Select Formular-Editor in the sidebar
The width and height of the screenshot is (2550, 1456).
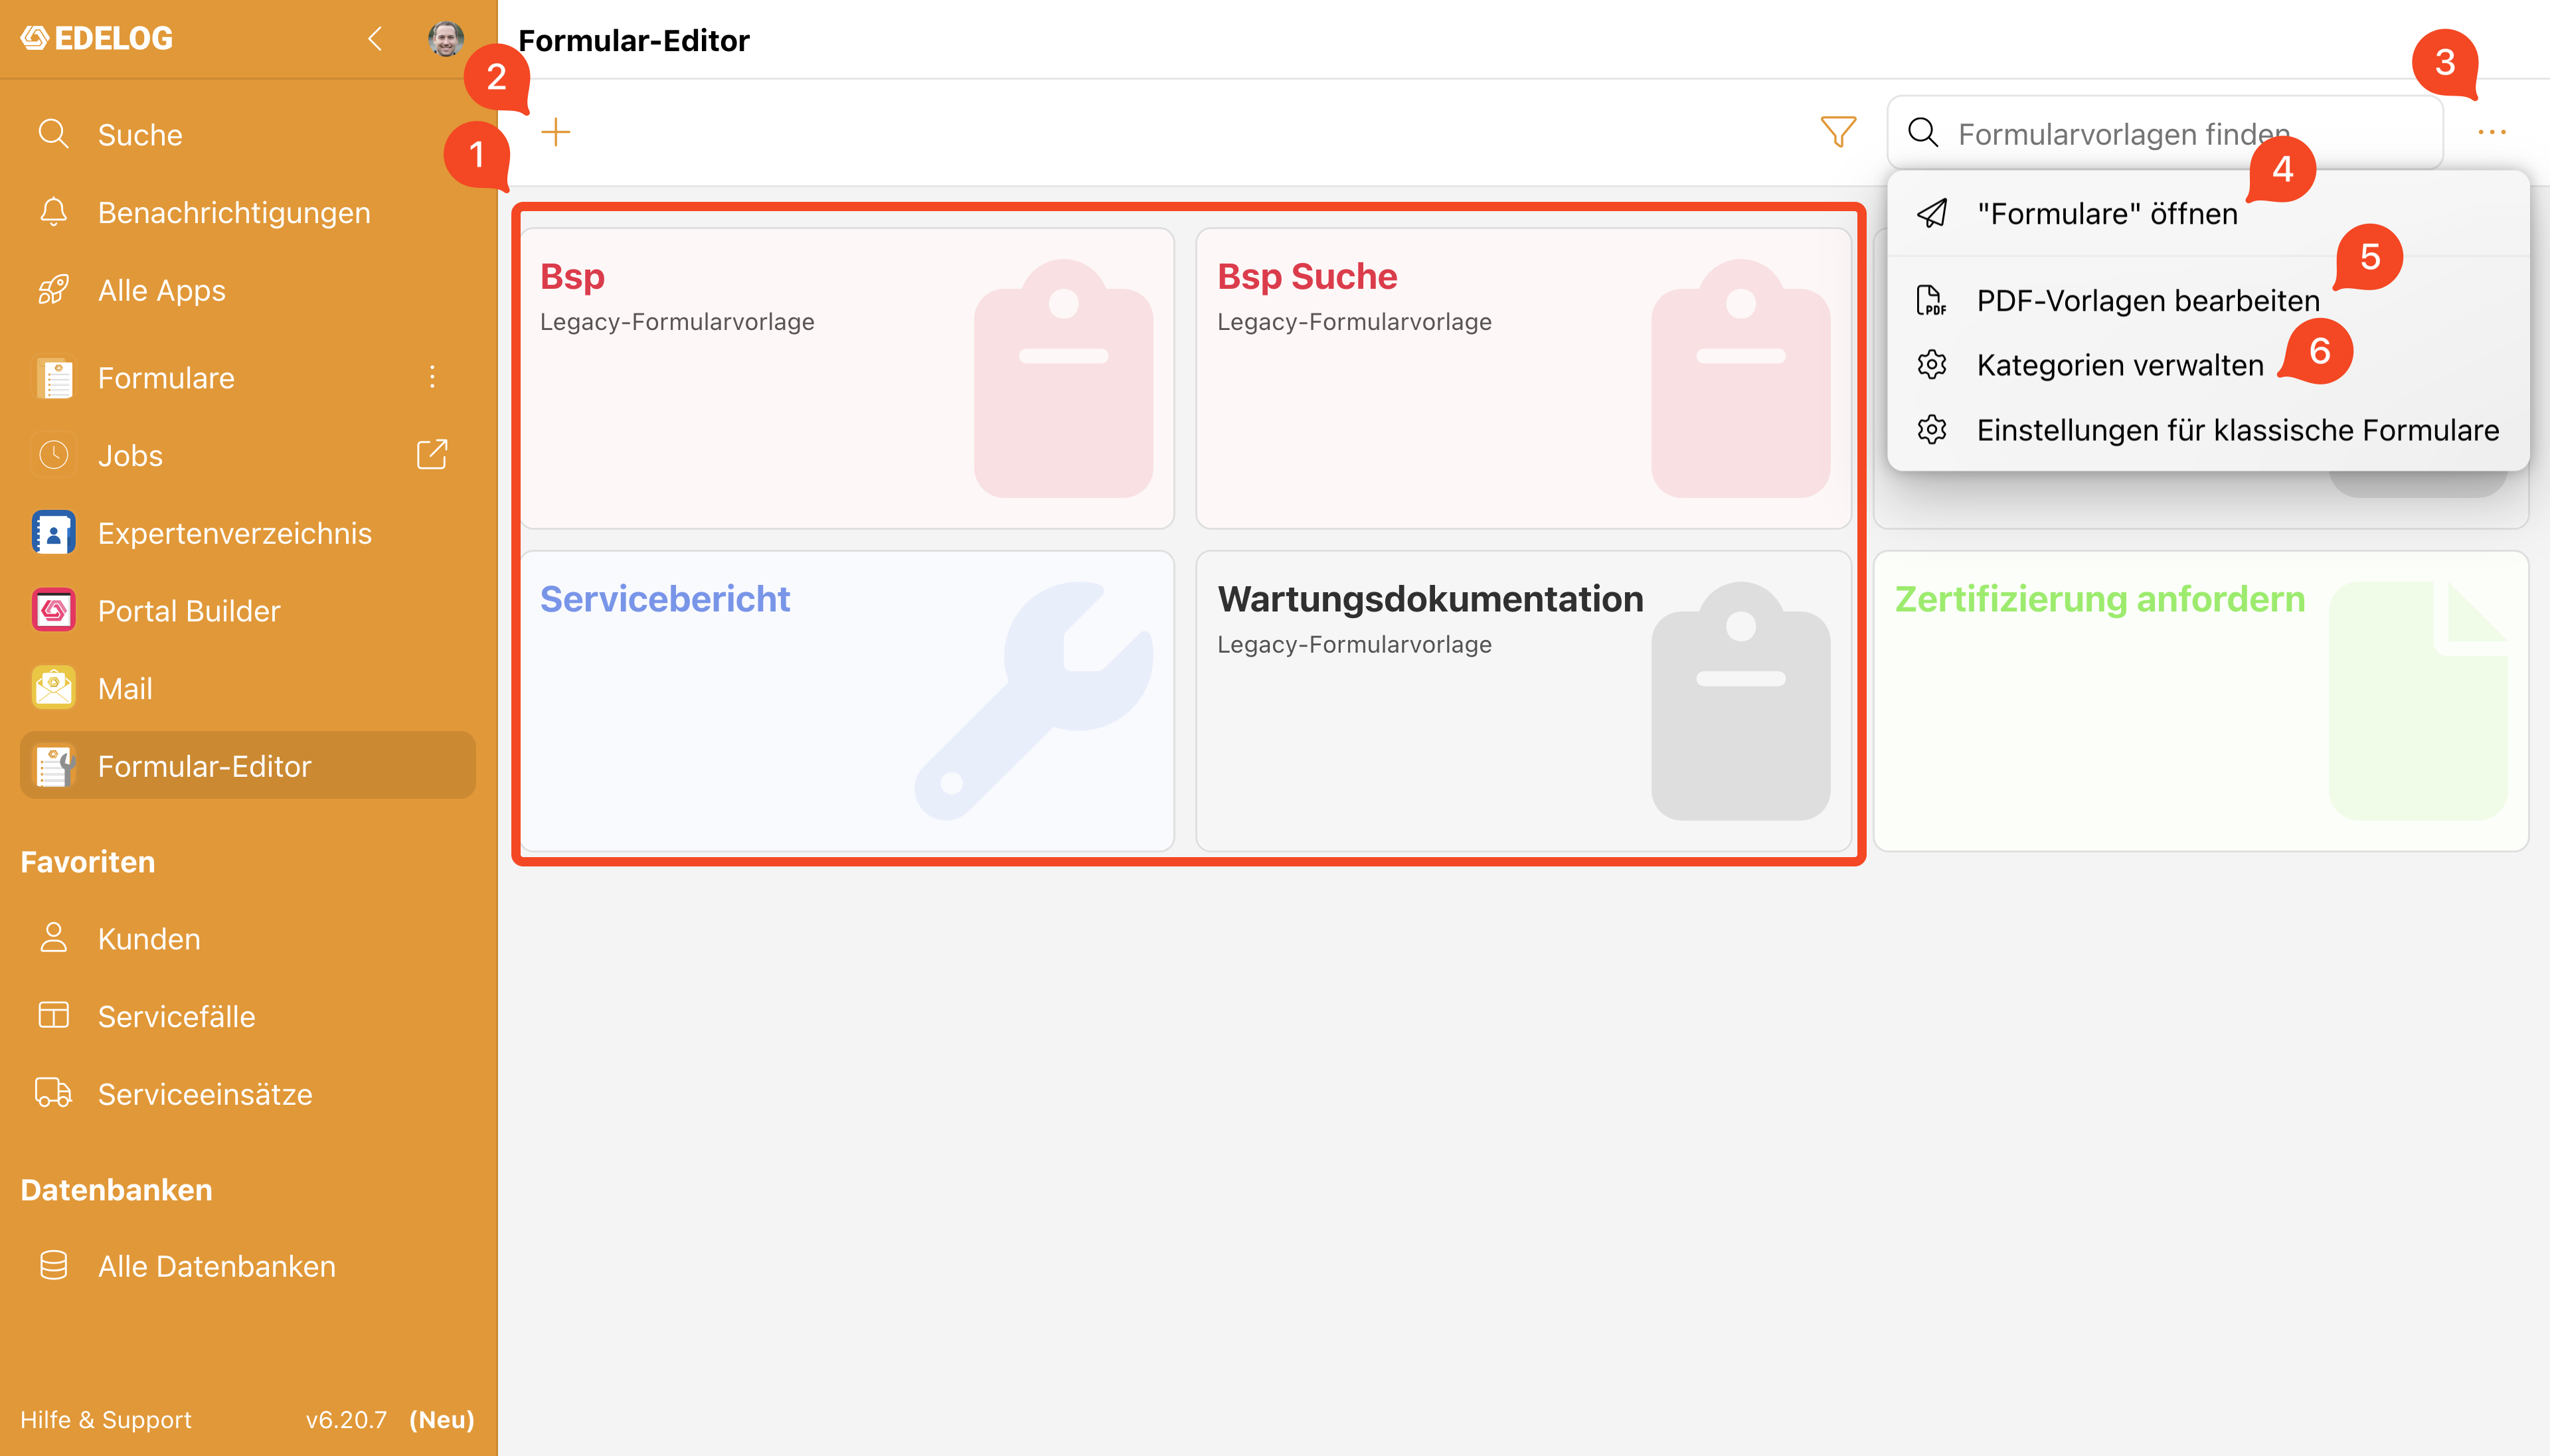pyautogui.click(x=247, y=765)
